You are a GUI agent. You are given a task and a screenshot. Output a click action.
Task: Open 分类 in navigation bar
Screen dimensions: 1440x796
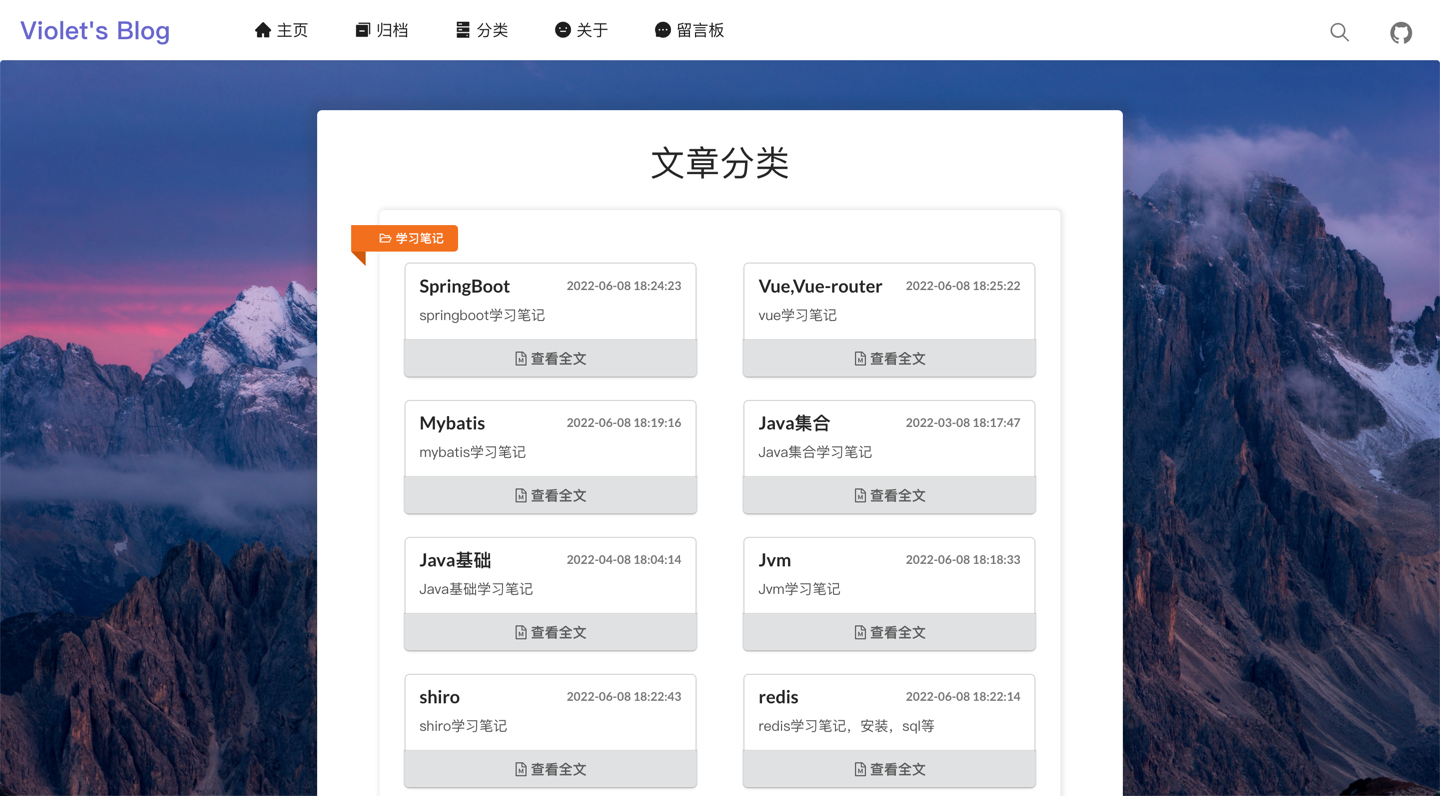(x=482, y=30)
